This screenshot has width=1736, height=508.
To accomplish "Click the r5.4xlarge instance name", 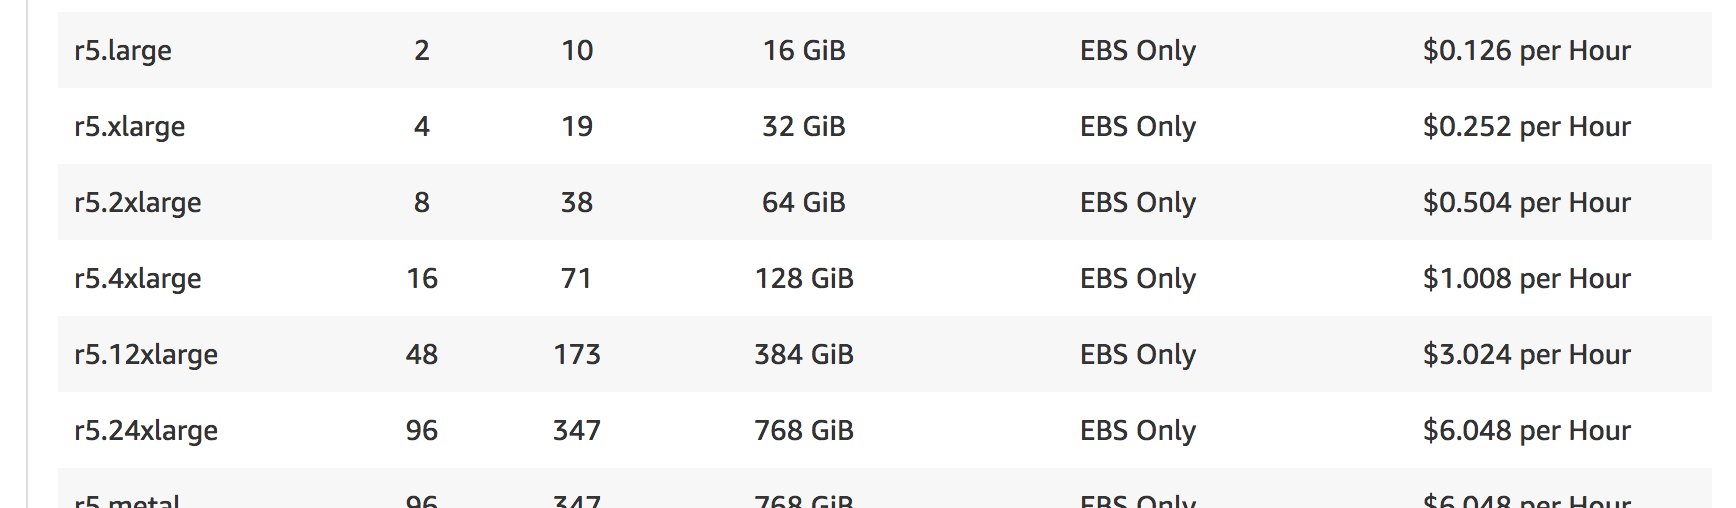I will [138, 278].
